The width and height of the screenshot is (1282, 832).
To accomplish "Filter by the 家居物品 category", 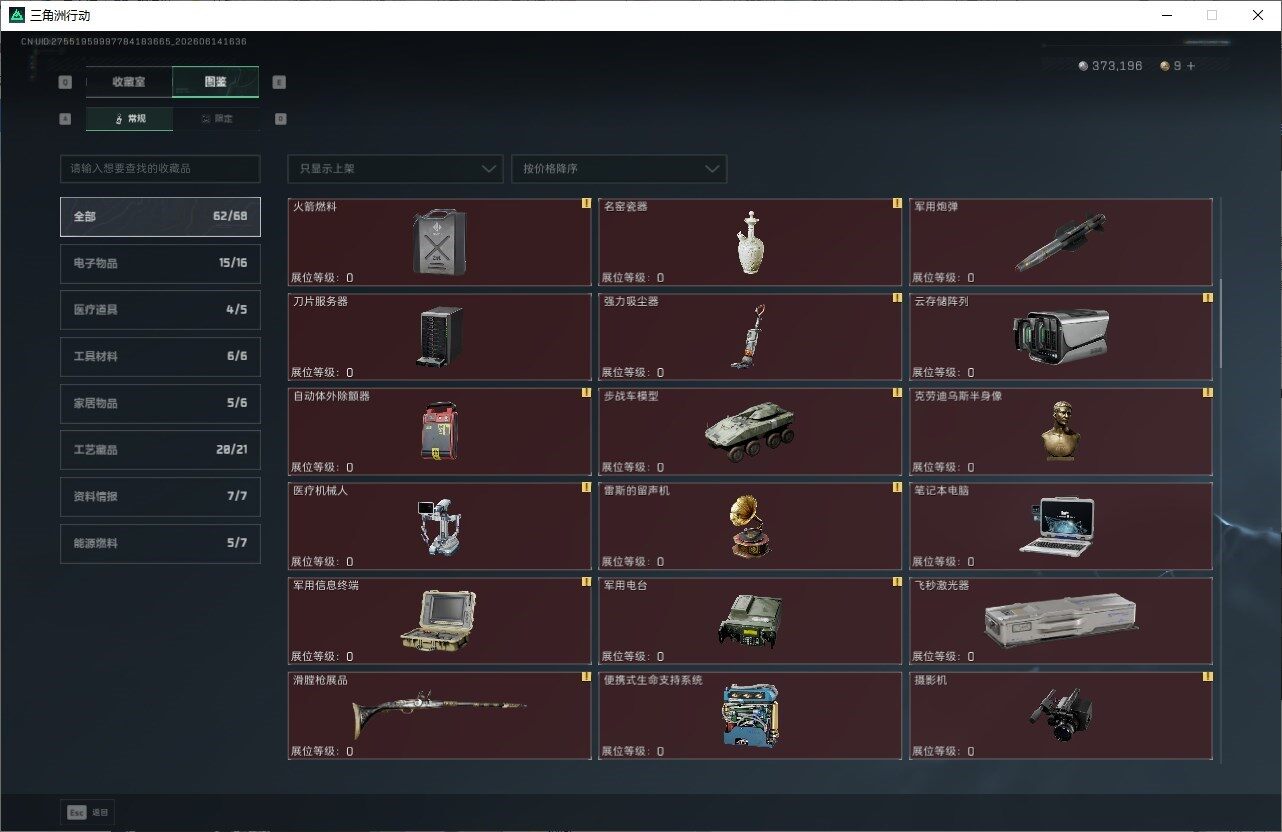I will pyautogui.click(x=160, y=403).
